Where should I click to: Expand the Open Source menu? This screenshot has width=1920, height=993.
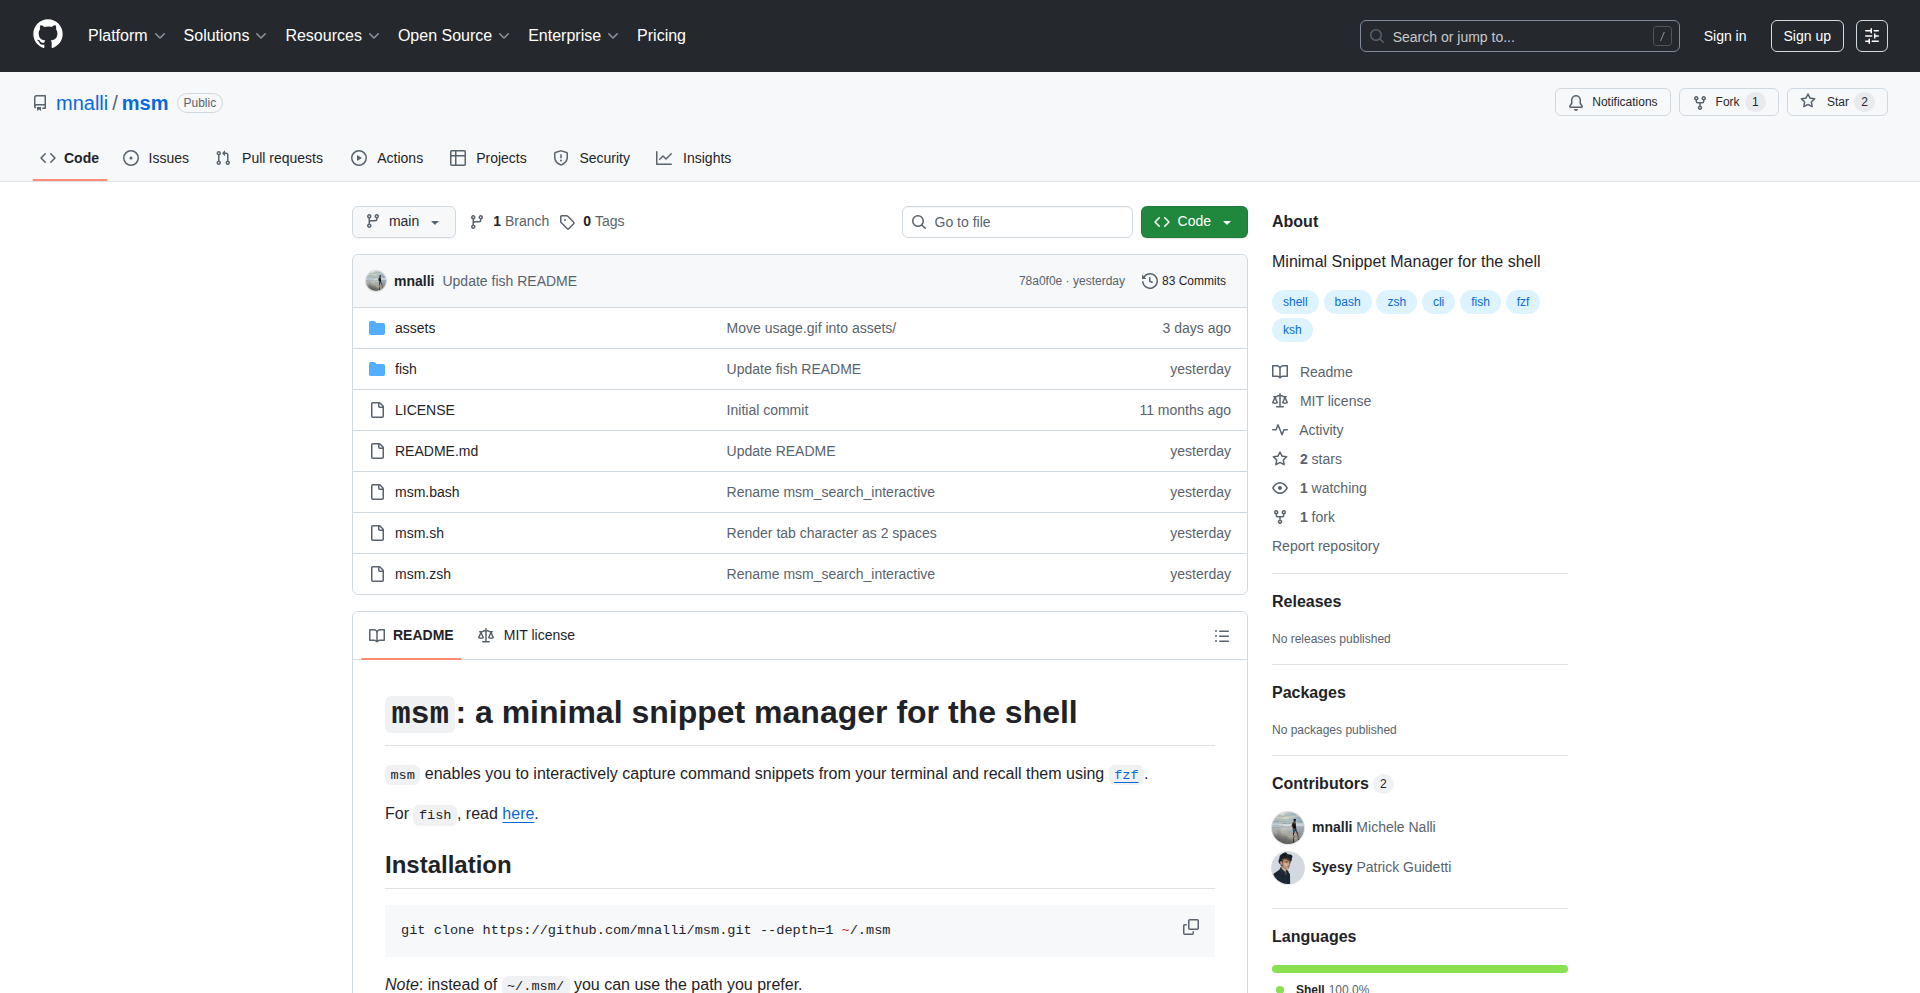[x=454, y=36]
